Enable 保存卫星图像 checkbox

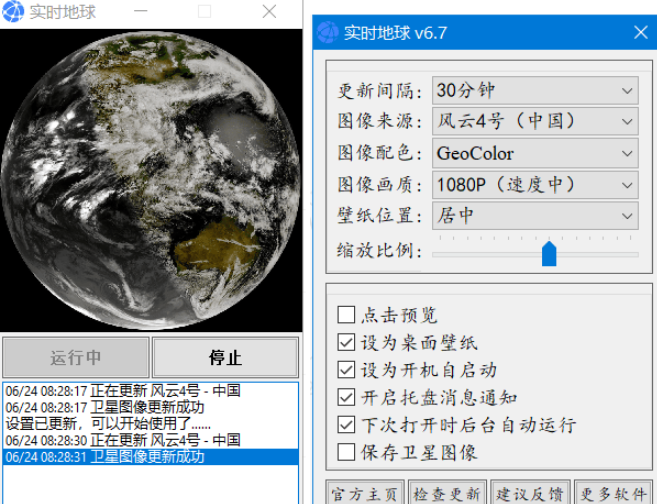pos(346,452)
